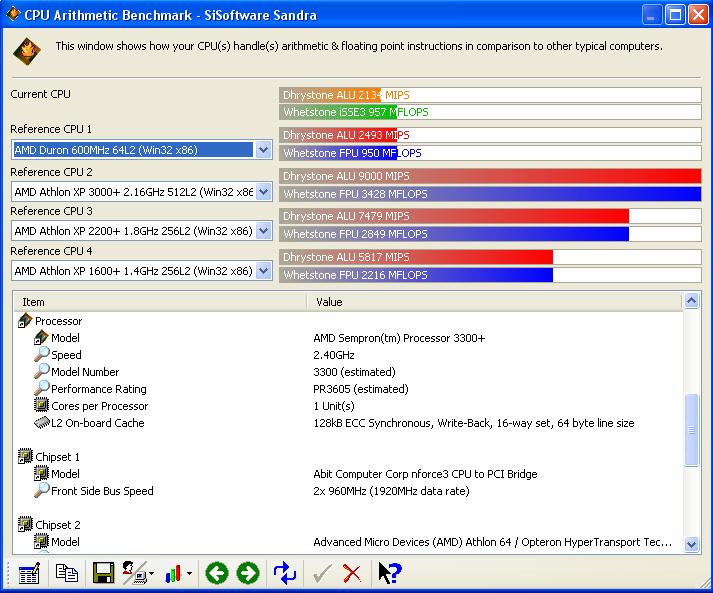Click magnifier icon next to Speed
Image resolution: width=713 pixels, height=593 pixels.
tap(41, 354)
